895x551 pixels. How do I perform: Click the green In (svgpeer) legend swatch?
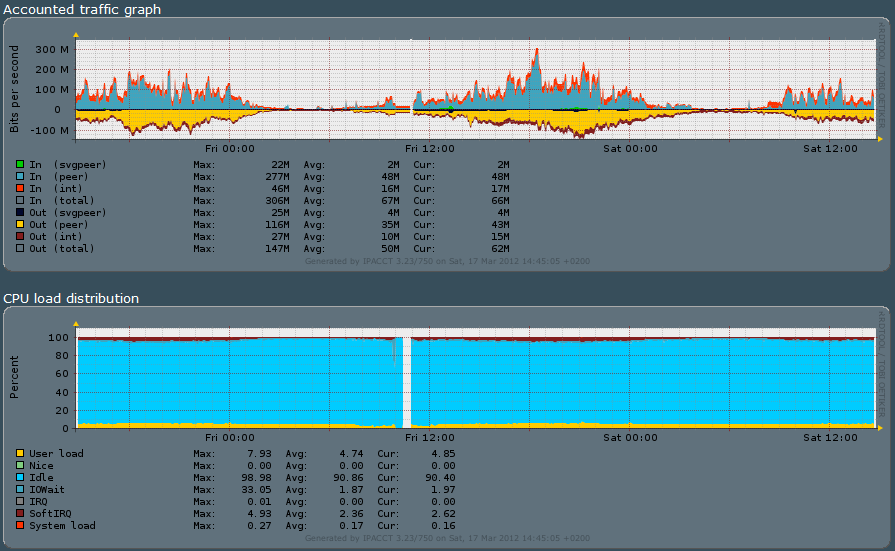[20, 164]
